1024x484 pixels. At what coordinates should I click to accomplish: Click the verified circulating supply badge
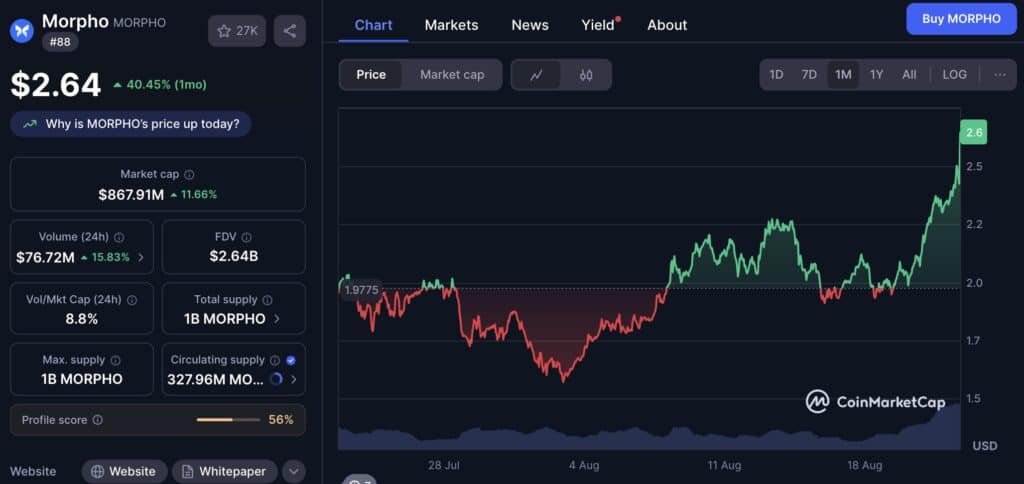coord(291,360)
